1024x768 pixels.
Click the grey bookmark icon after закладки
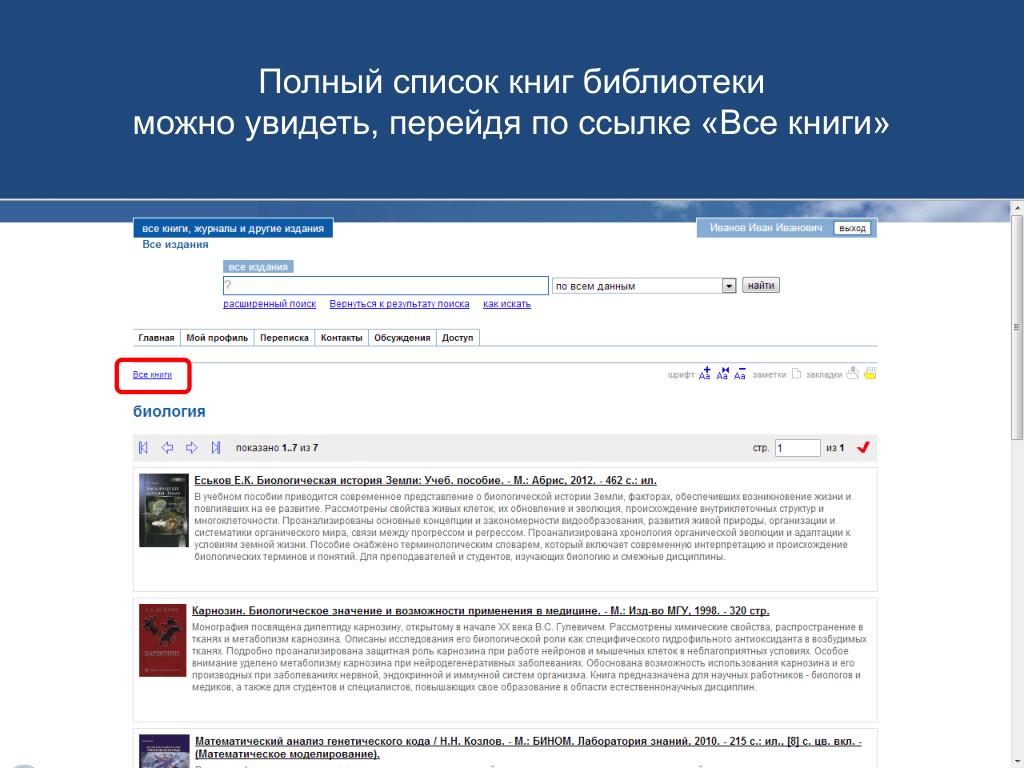pyautogui.click(x=852, y=374)
